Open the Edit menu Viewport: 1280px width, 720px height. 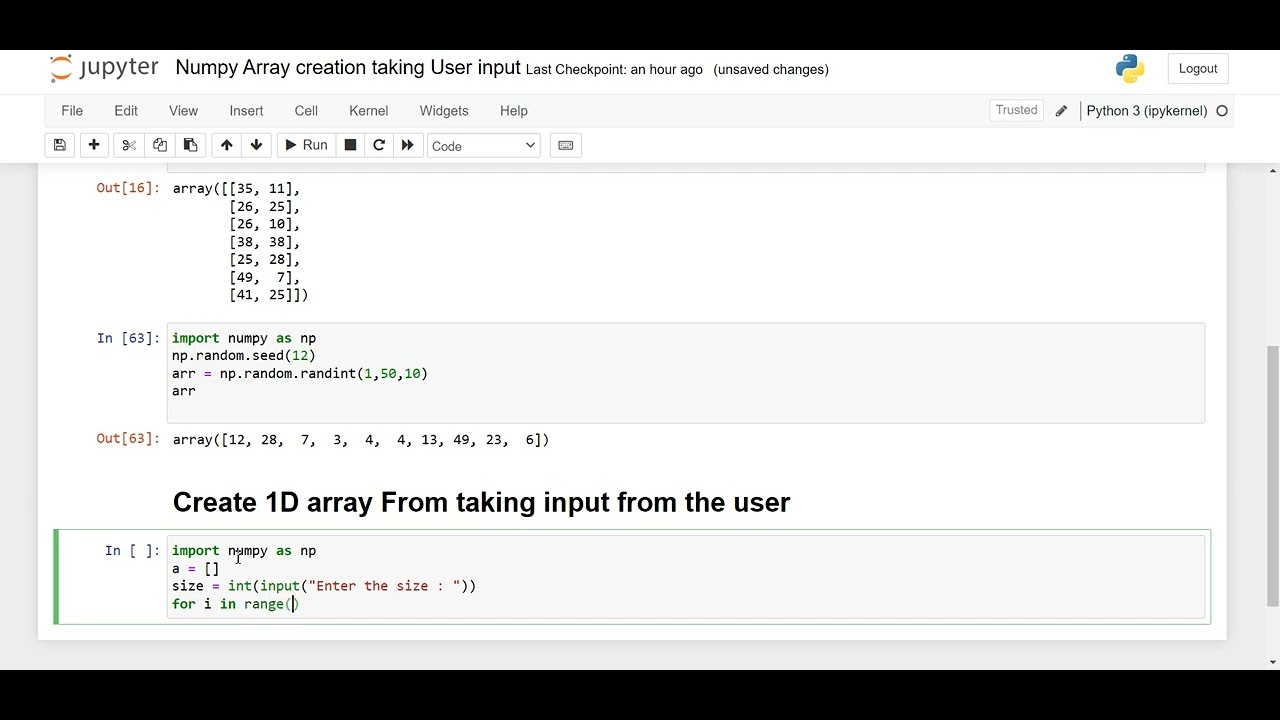point(126,111)
